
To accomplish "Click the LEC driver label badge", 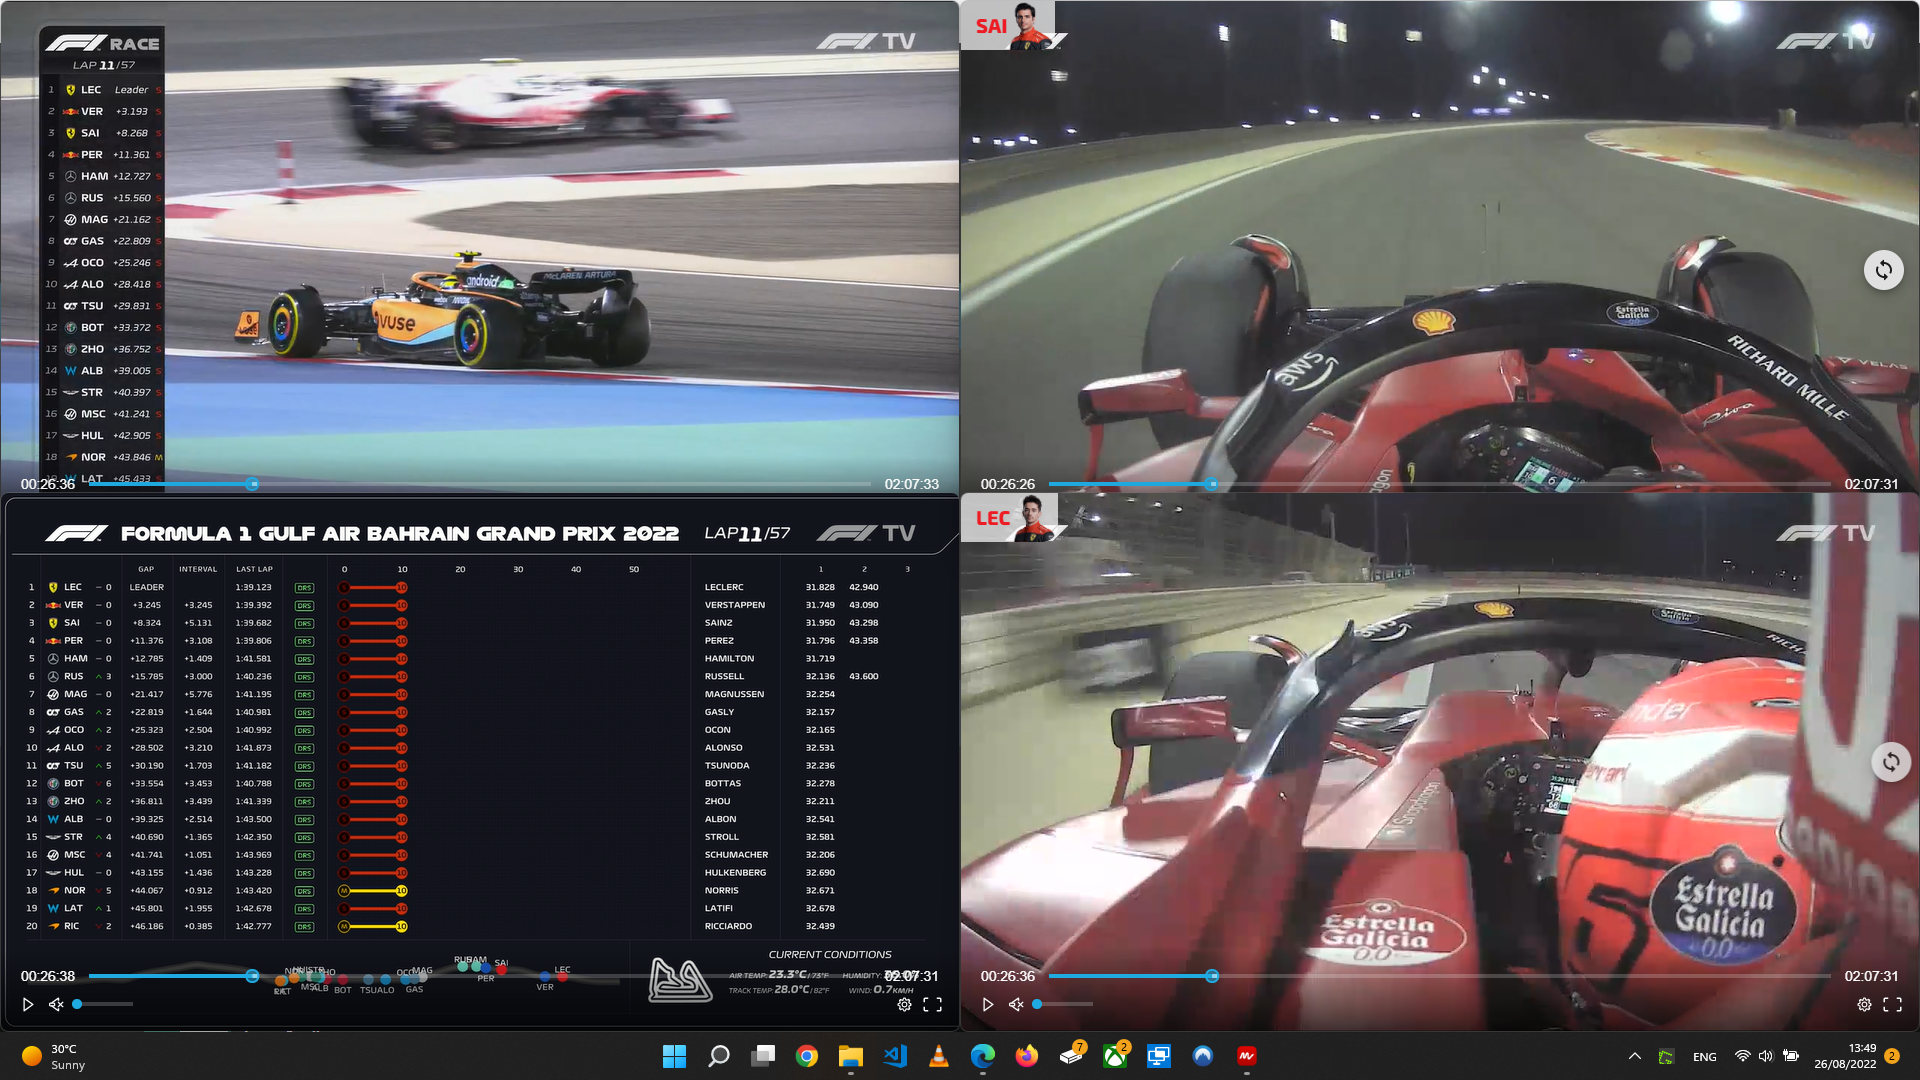I will [1010, 518].
